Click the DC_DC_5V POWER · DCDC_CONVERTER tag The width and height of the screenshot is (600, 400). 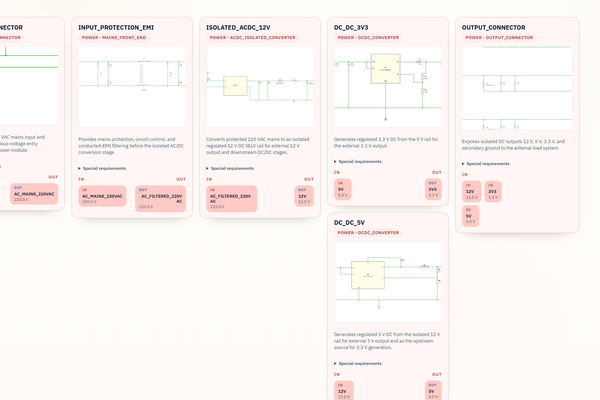(368, 233)
